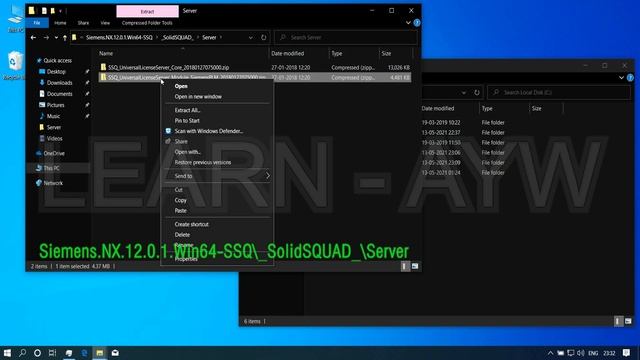Select Scan with Windows Defender...
This screenshot has width=640, height=360.
tap(209, 131)
